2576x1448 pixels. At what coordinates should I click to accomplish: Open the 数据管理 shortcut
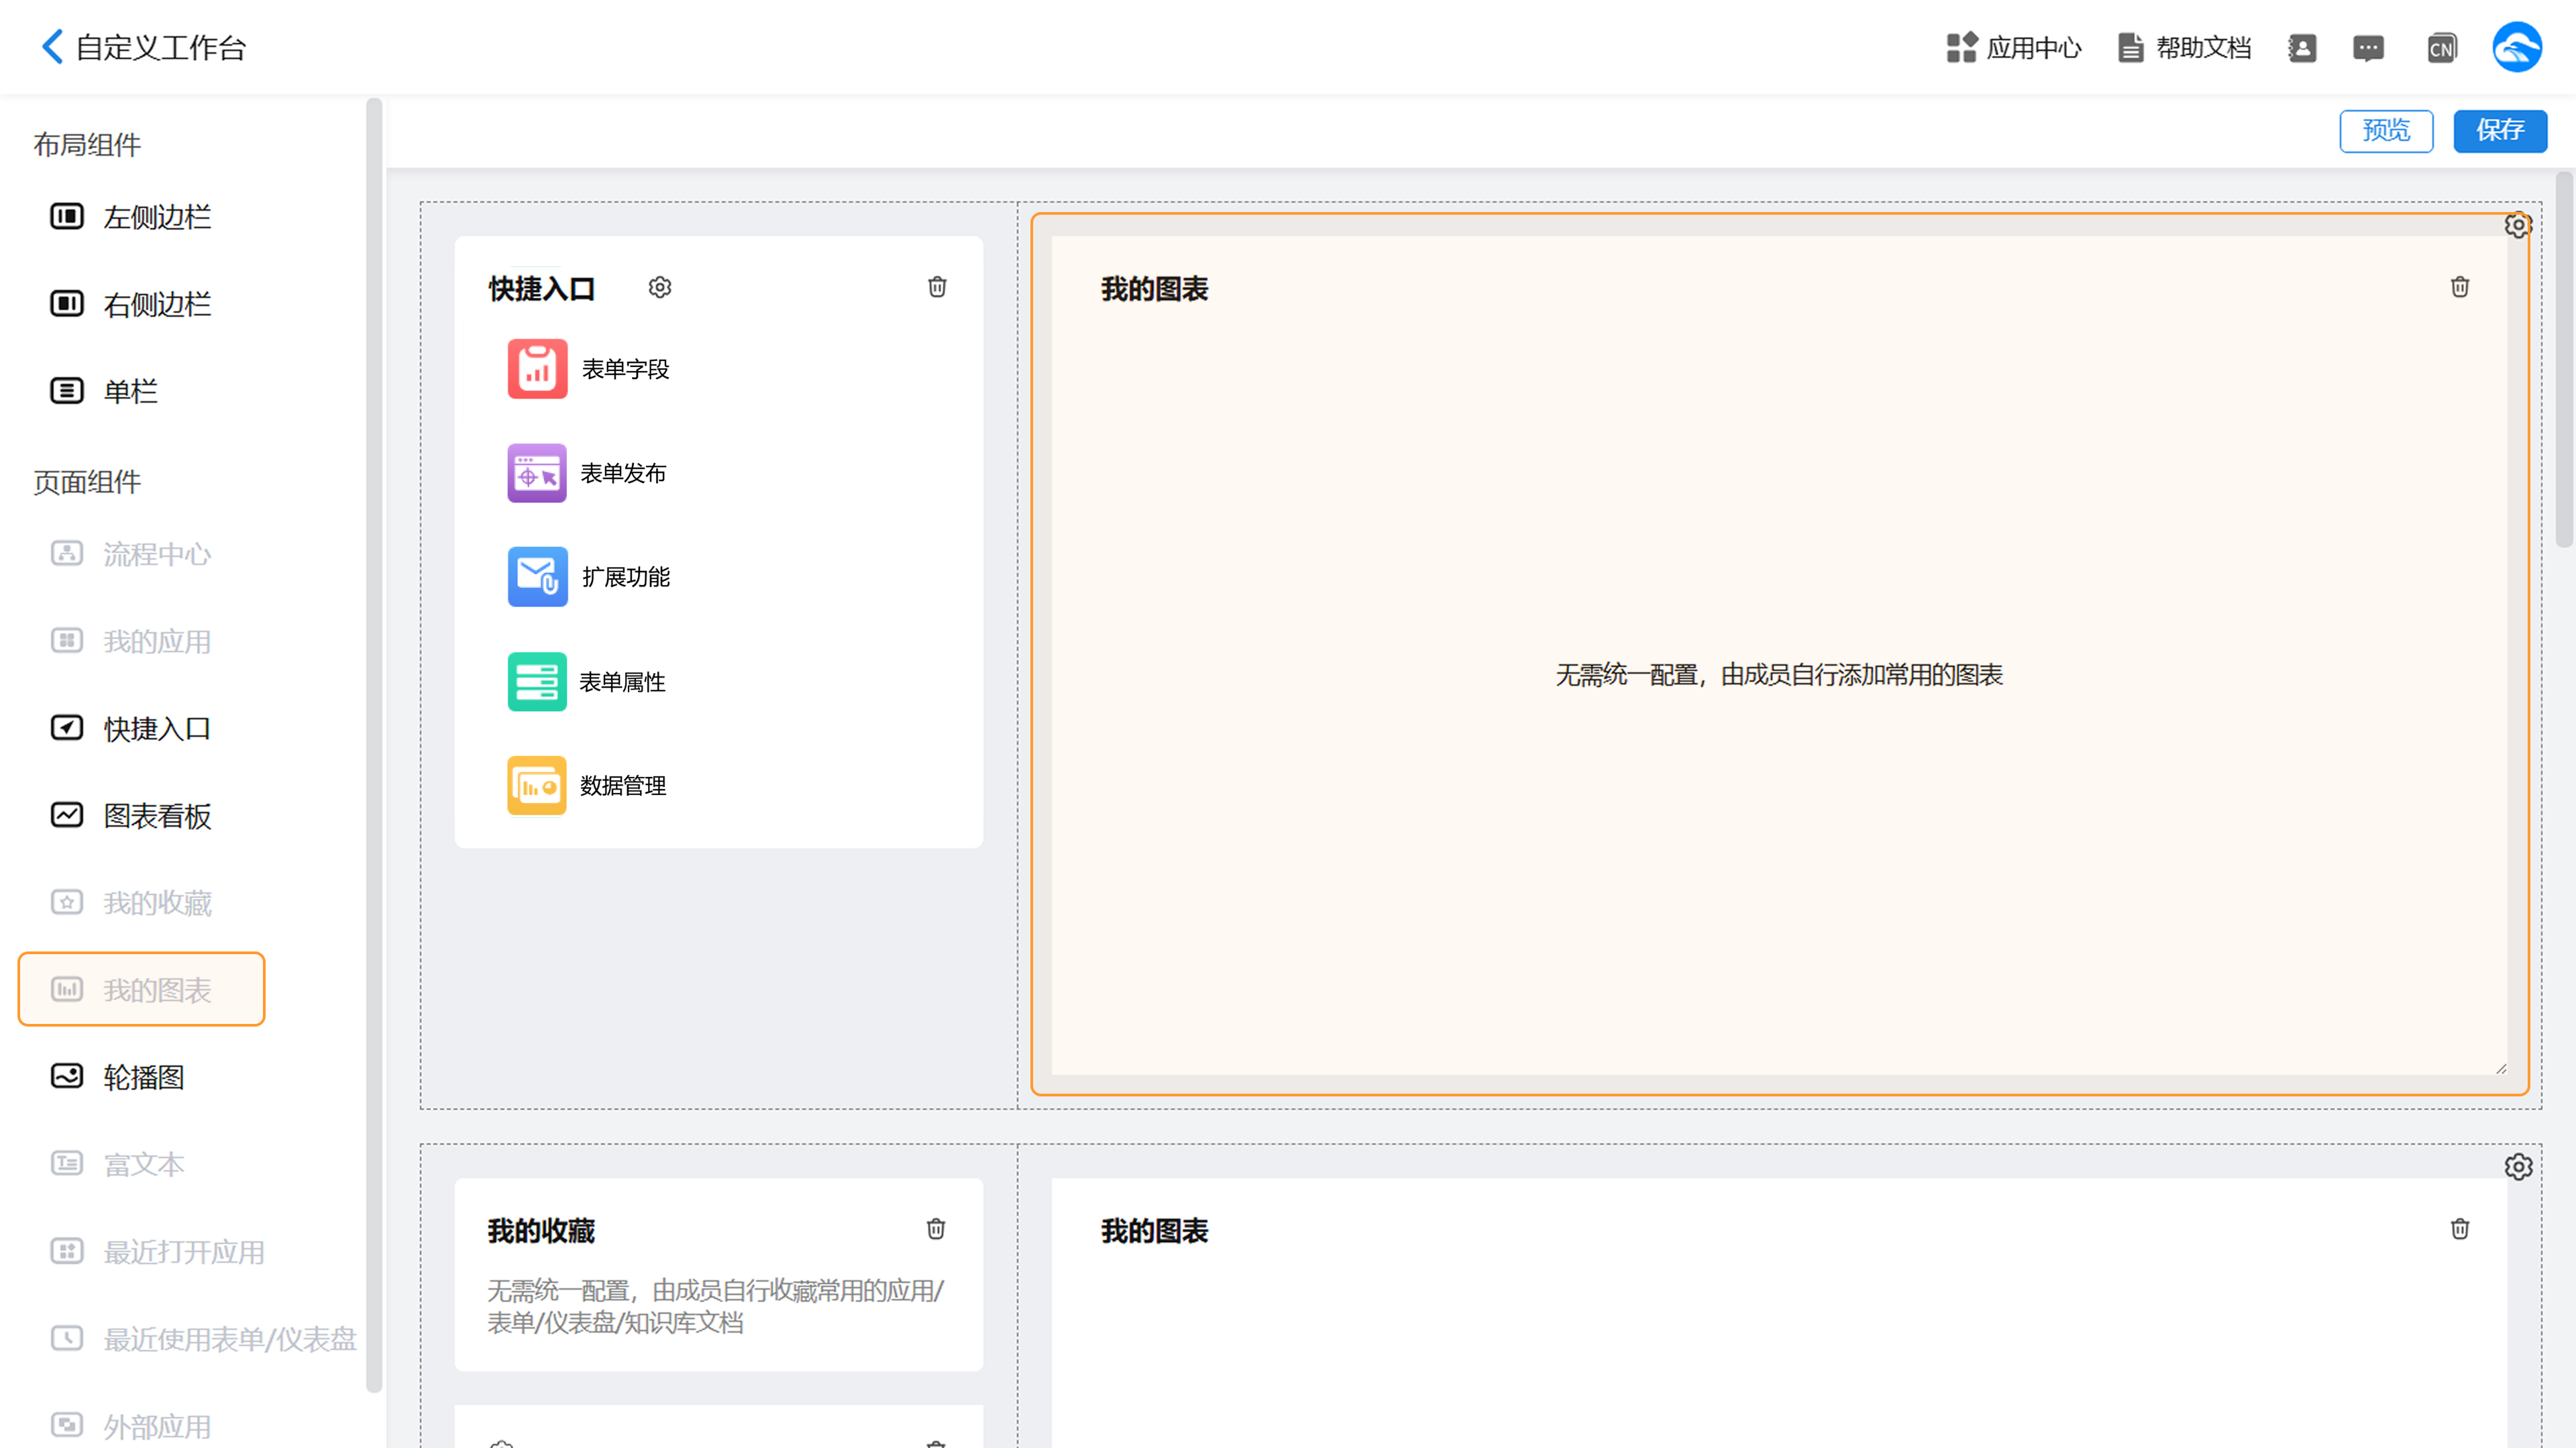point(587,786)
